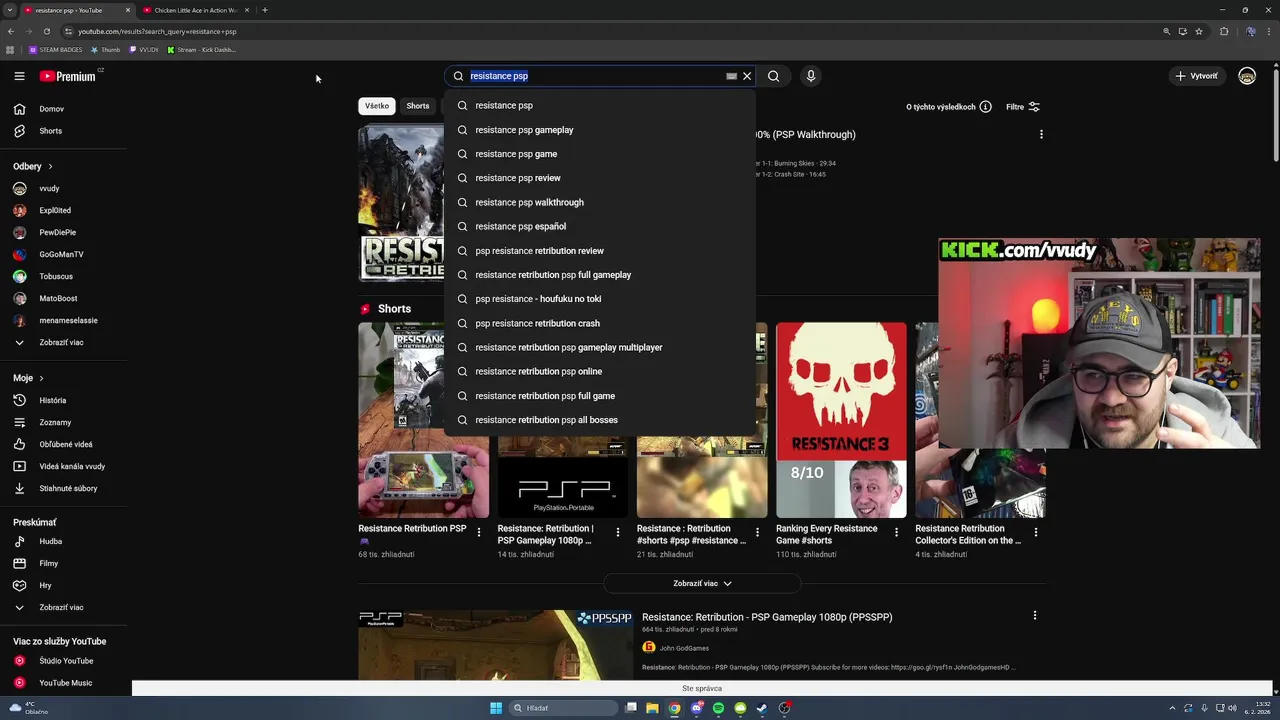Open Windows Start menu

pyautogui.click(x=496, y=708)
